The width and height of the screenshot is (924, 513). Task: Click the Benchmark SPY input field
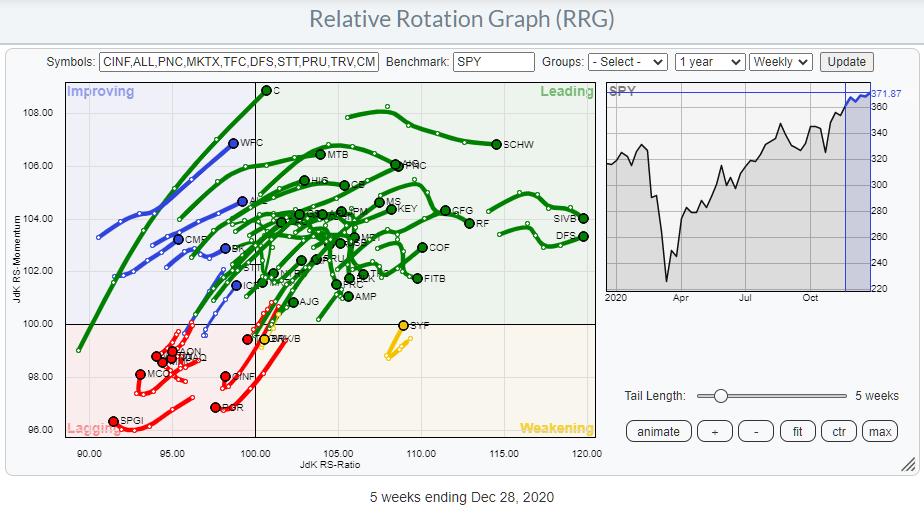[493, 62]
